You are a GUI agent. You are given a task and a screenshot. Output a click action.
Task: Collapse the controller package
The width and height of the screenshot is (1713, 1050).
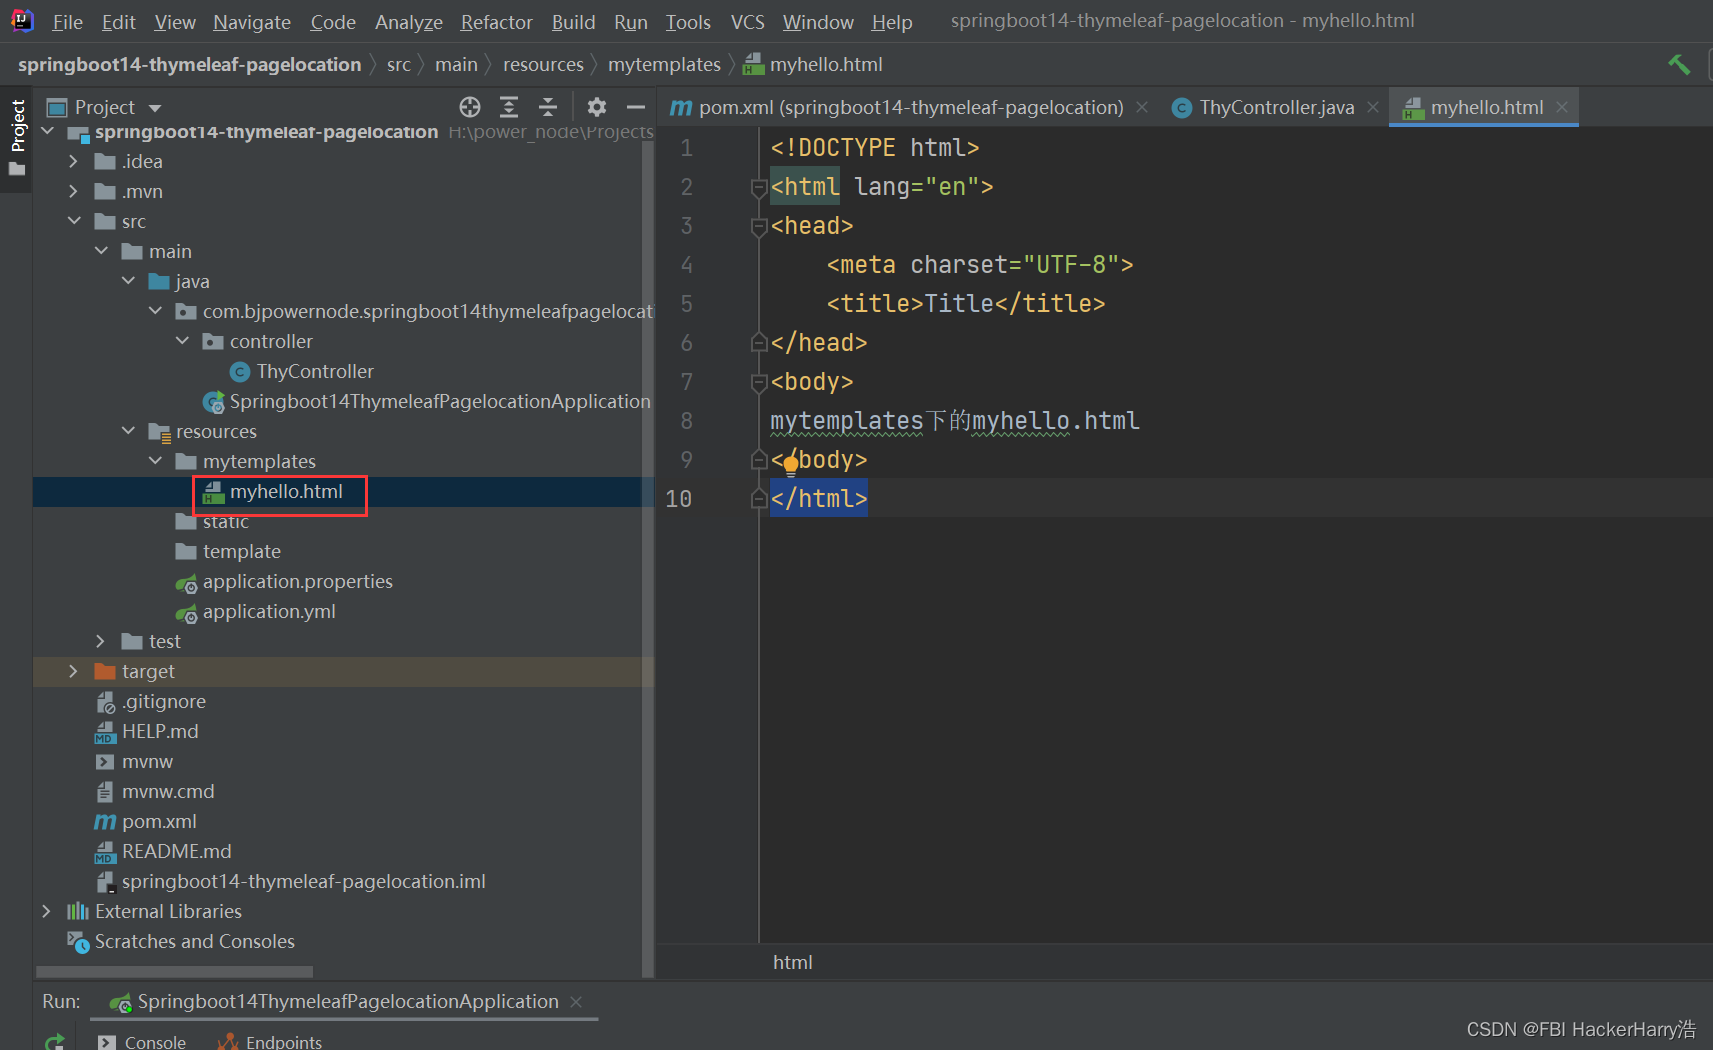tap(181, 341)
